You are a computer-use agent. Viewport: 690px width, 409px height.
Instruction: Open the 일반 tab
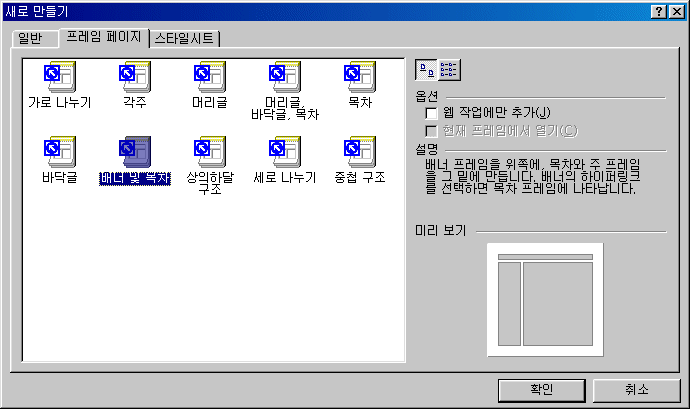(35, 39)
